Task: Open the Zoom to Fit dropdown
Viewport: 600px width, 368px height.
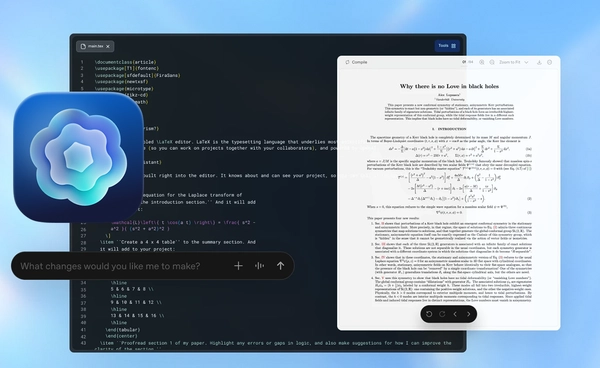Action: (514, 62)
